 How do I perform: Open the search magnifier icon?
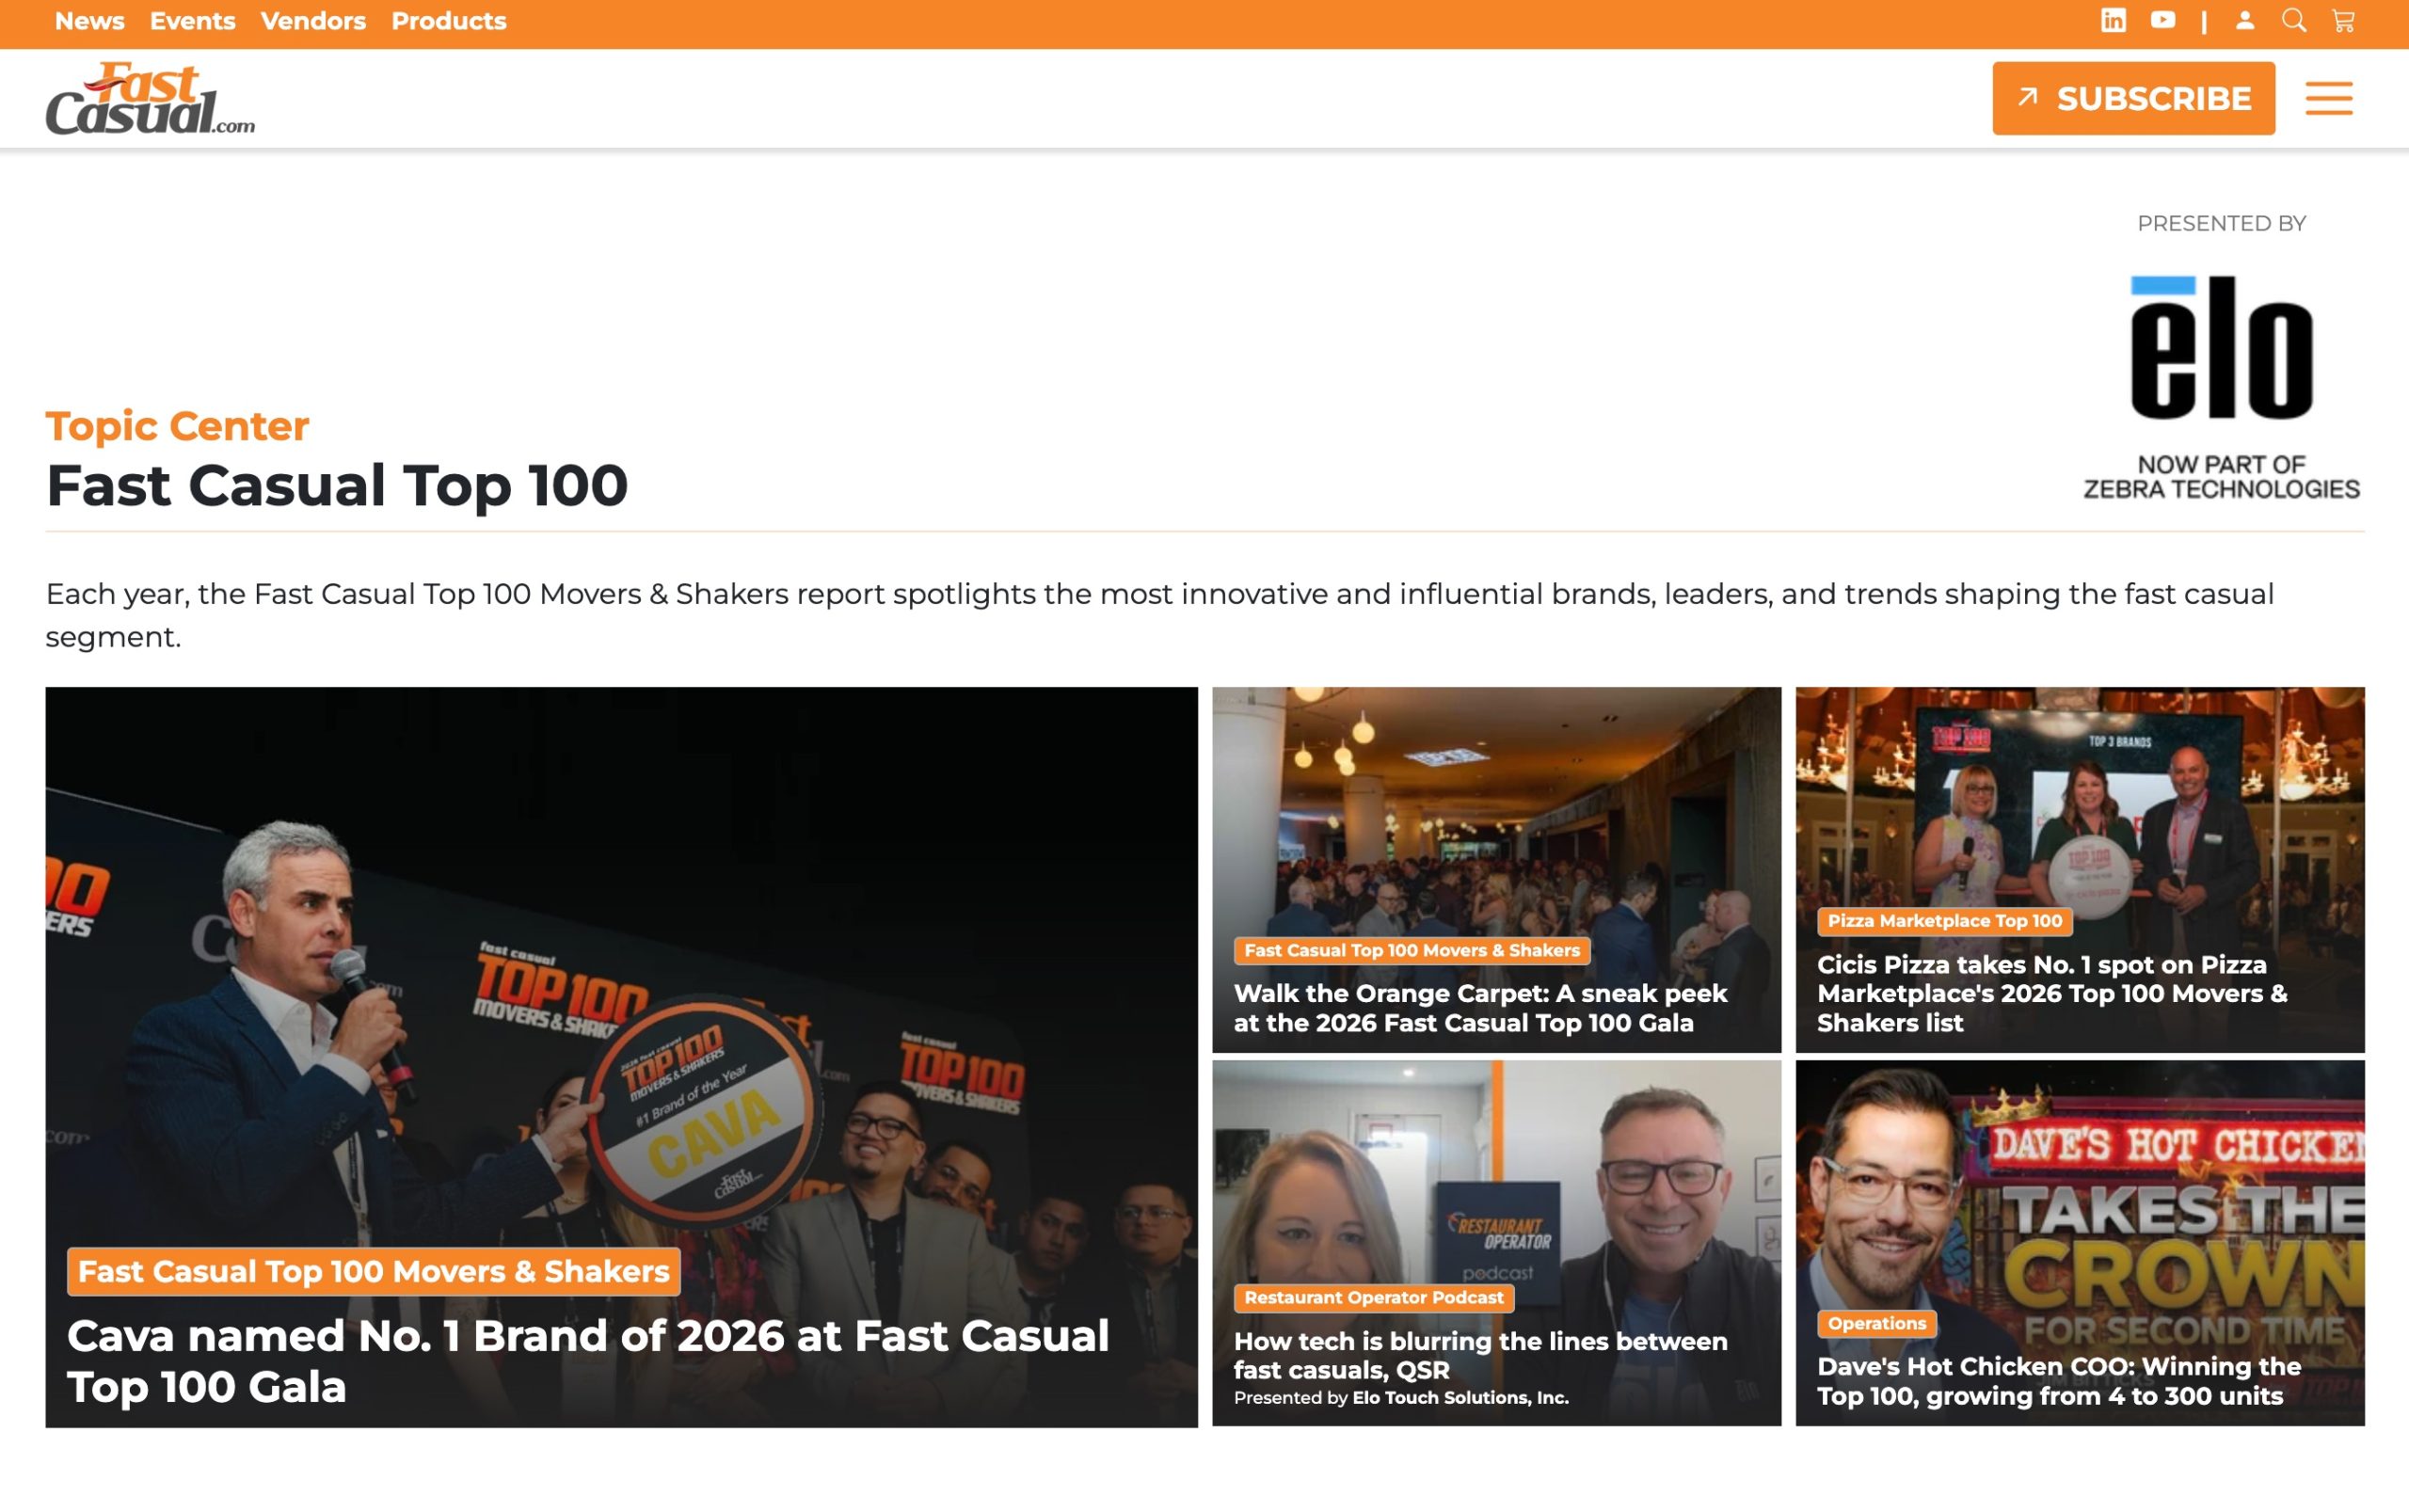coord(2294,21)
